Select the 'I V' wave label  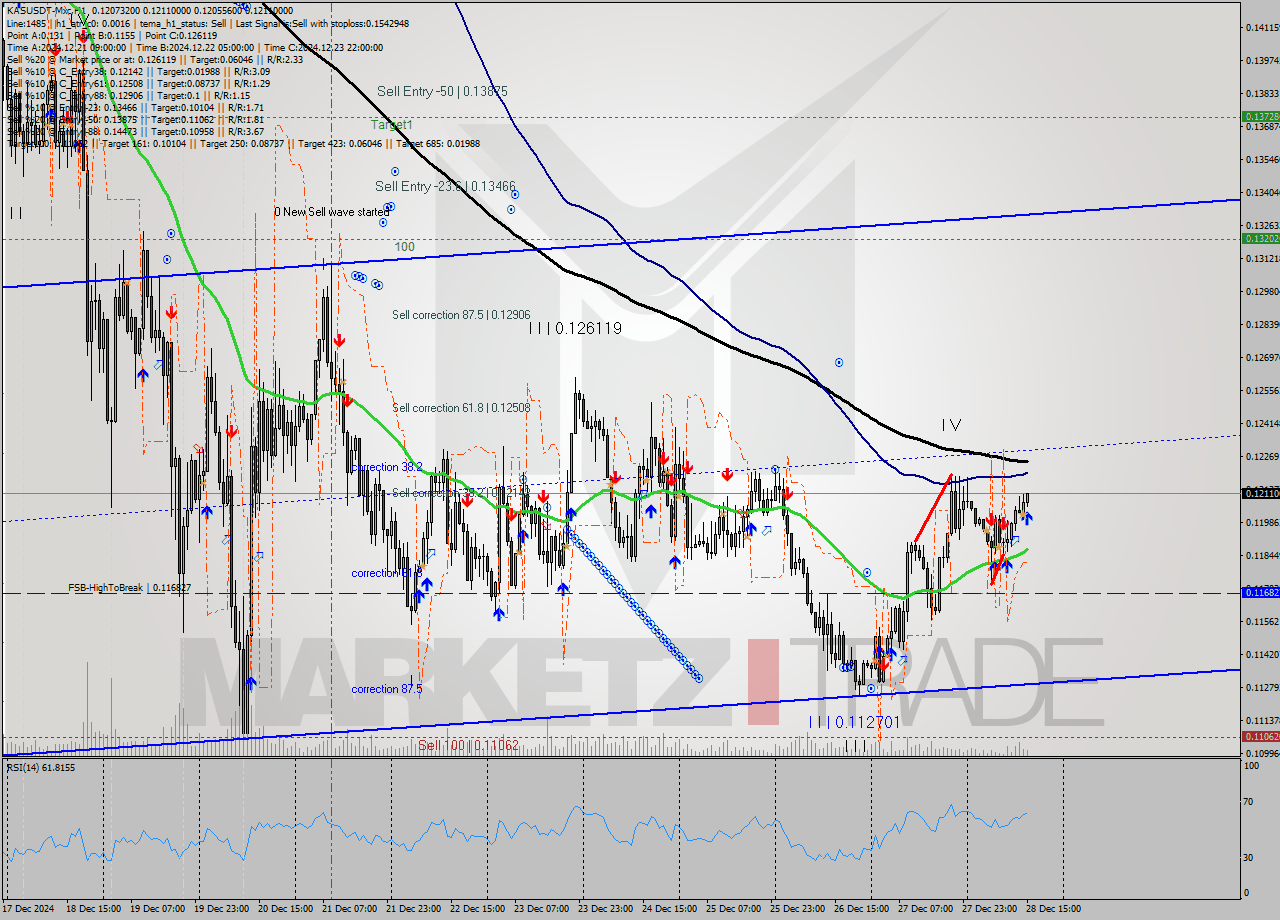[951, 425]
